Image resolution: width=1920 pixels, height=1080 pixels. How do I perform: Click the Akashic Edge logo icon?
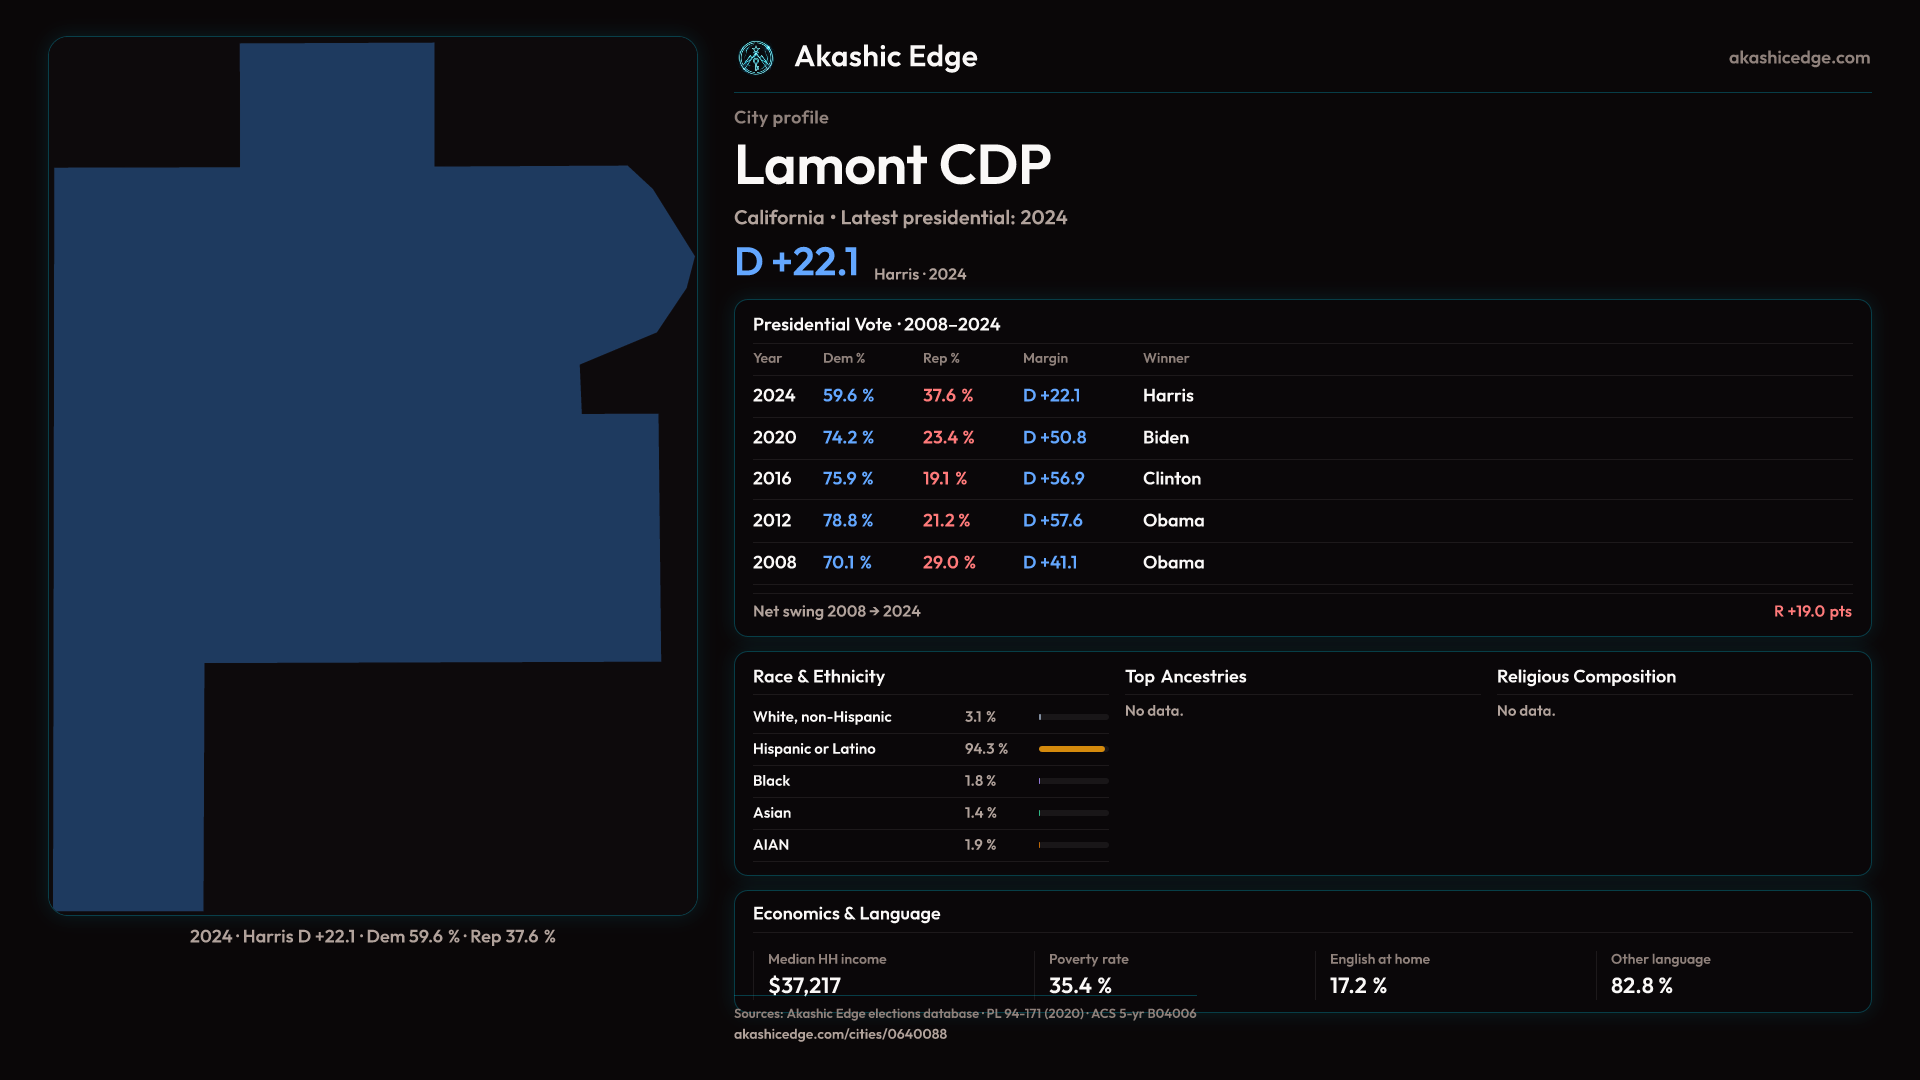[756, 58]
